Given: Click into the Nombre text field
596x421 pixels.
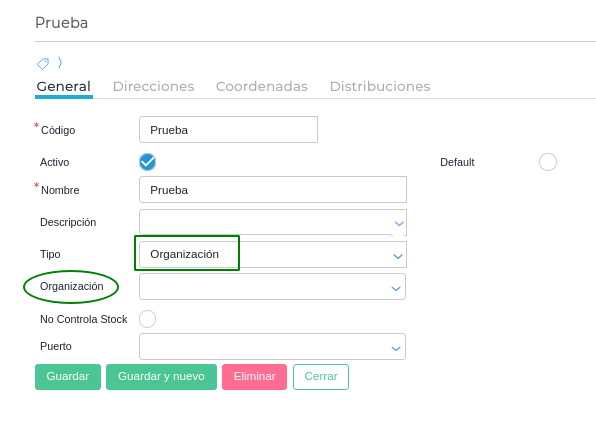Looking at the screenshot, I should point(273,190).
